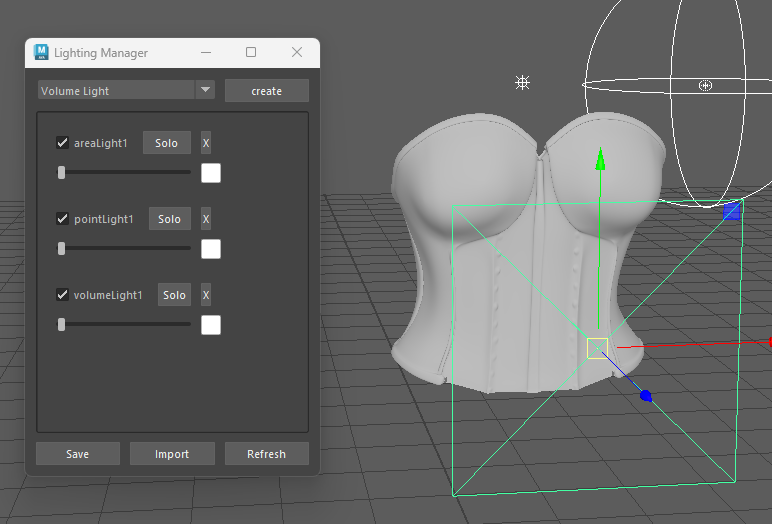772x524 pixels.
Task: Remove volumeLight1 using its X button
Action: (206, 295)
